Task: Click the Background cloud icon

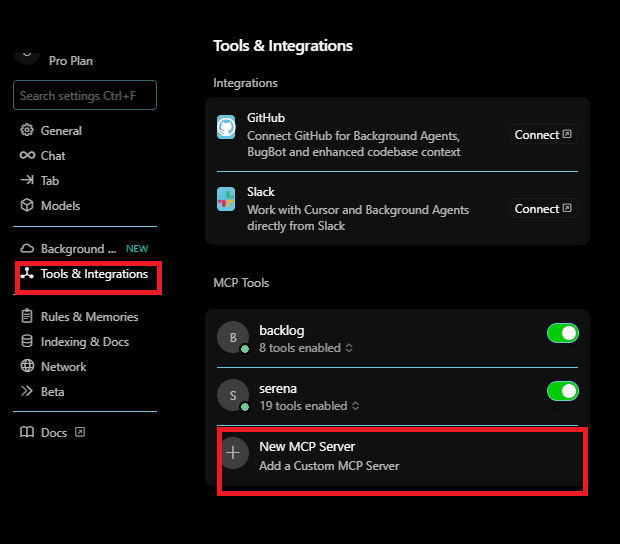Action: coord(27,248)
